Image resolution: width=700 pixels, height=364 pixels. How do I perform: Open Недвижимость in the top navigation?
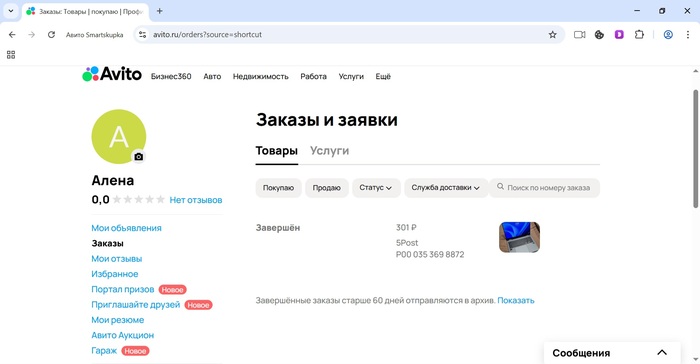tap(261, 76)
